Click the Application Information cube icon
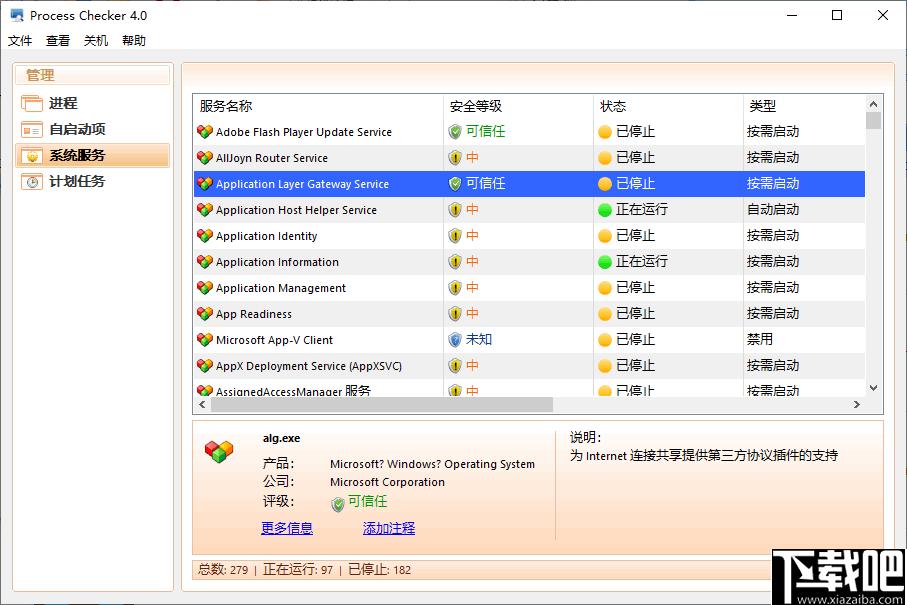 pos(205,262)
